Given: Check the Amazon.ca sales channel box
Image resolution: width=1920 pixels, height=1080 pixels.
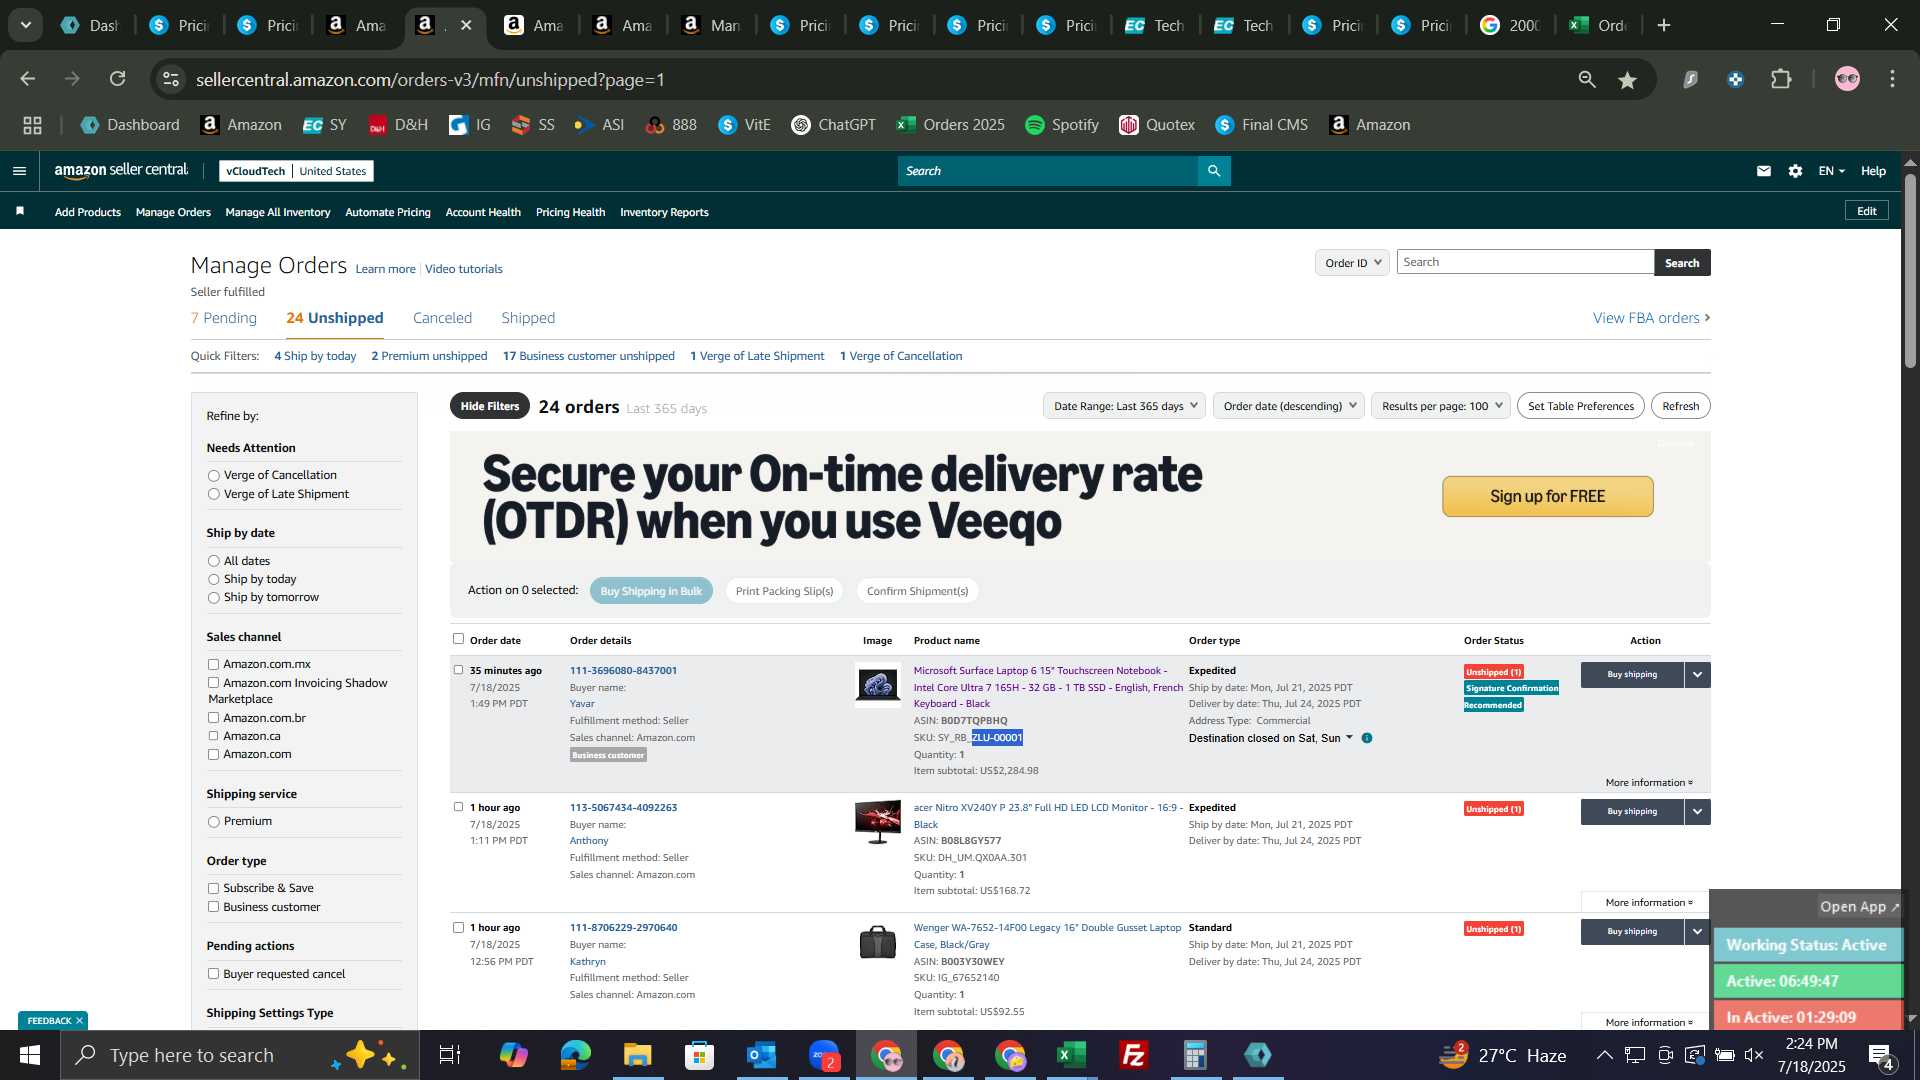Looking at the screenshot, I should point(213,737).
